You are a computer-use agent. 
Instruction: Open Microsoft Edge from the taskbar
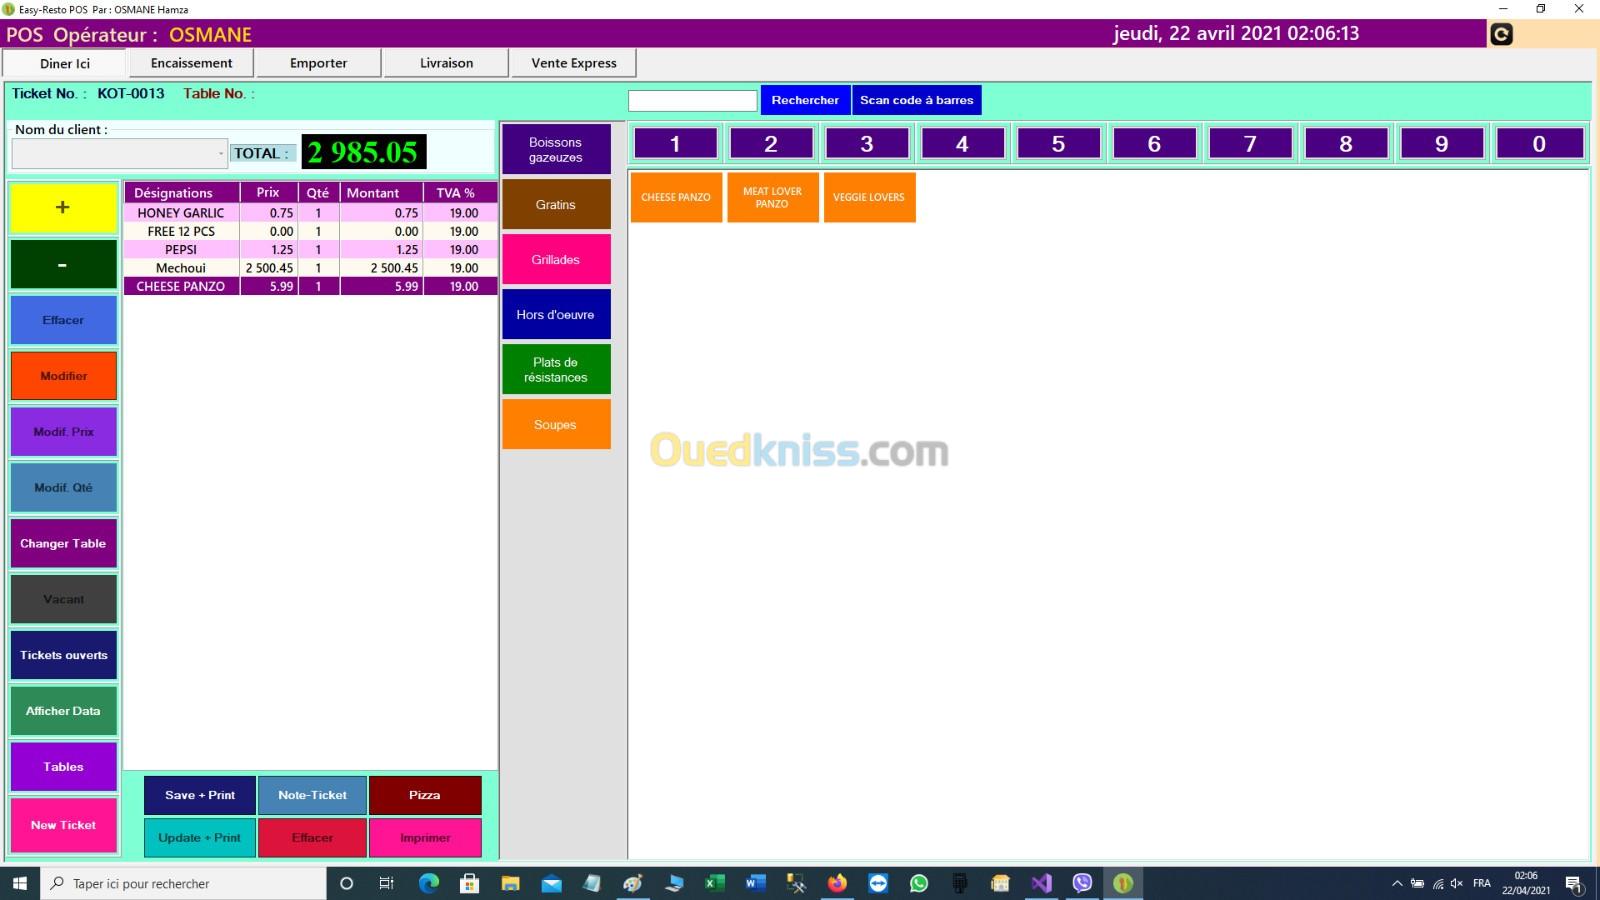coord(429,883)
